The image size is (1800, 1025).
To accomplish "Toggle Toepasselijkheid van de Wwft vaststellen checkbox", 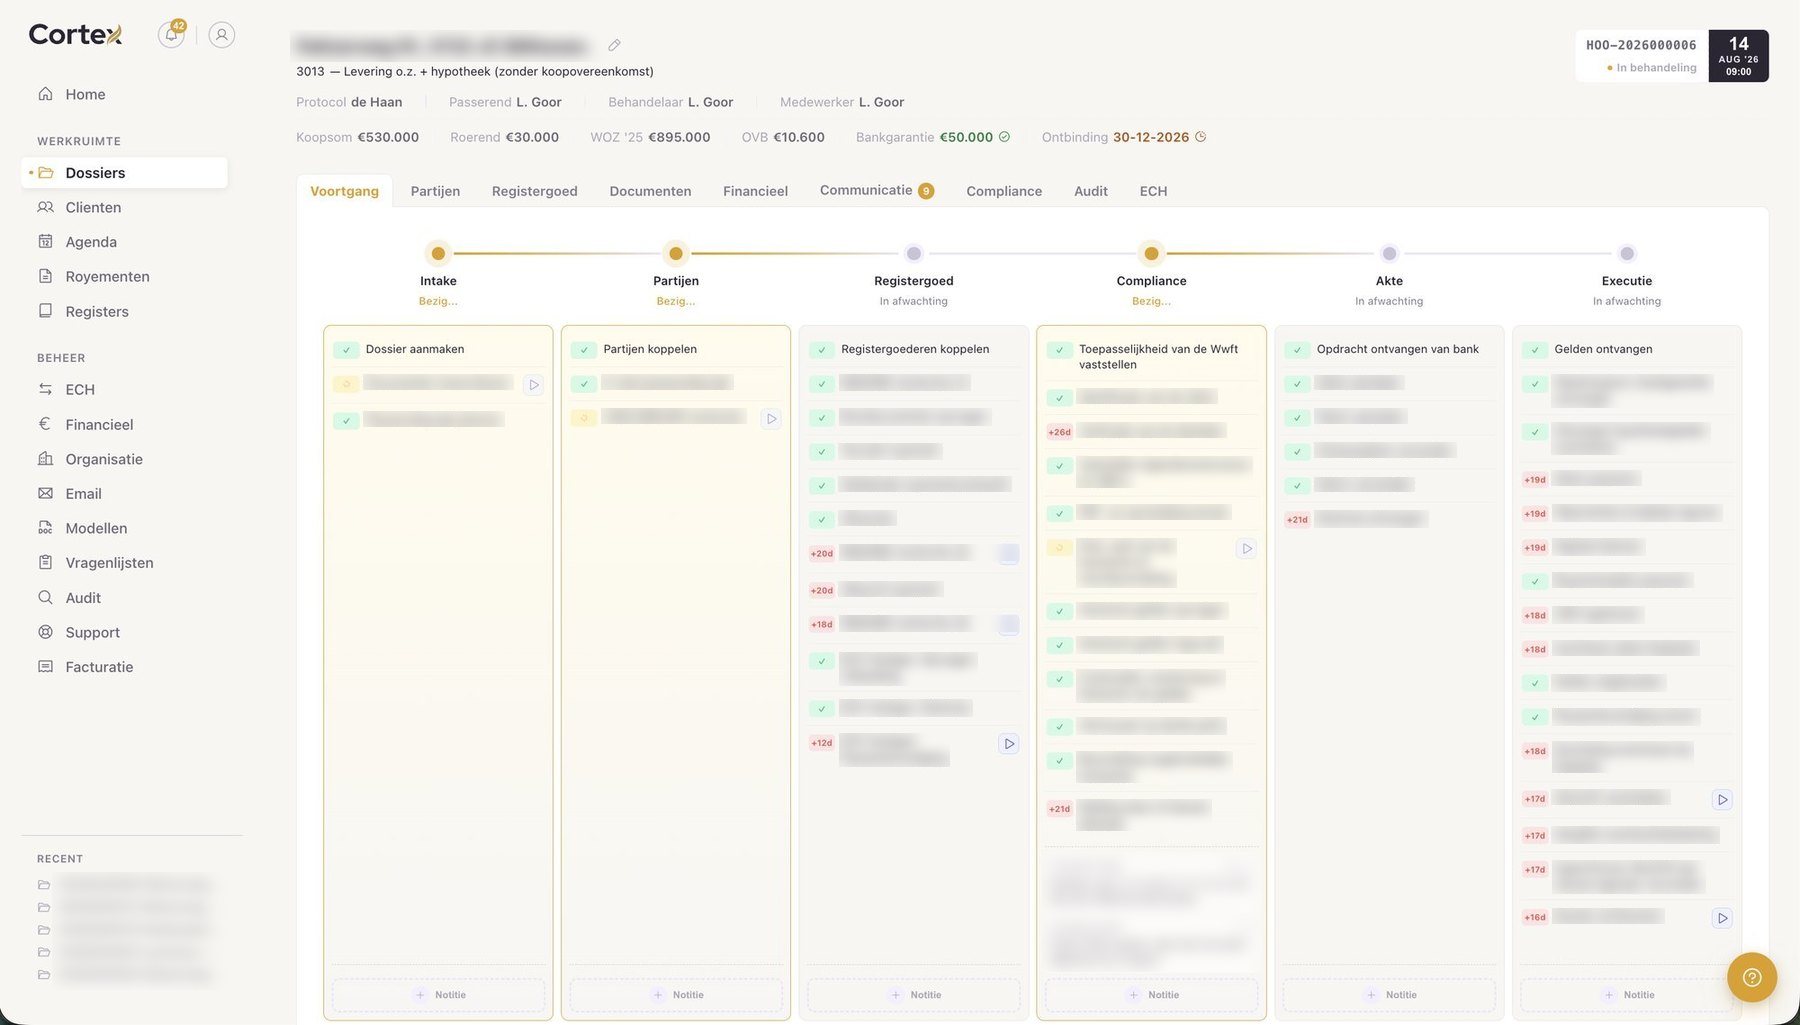I will point(1060,350).
